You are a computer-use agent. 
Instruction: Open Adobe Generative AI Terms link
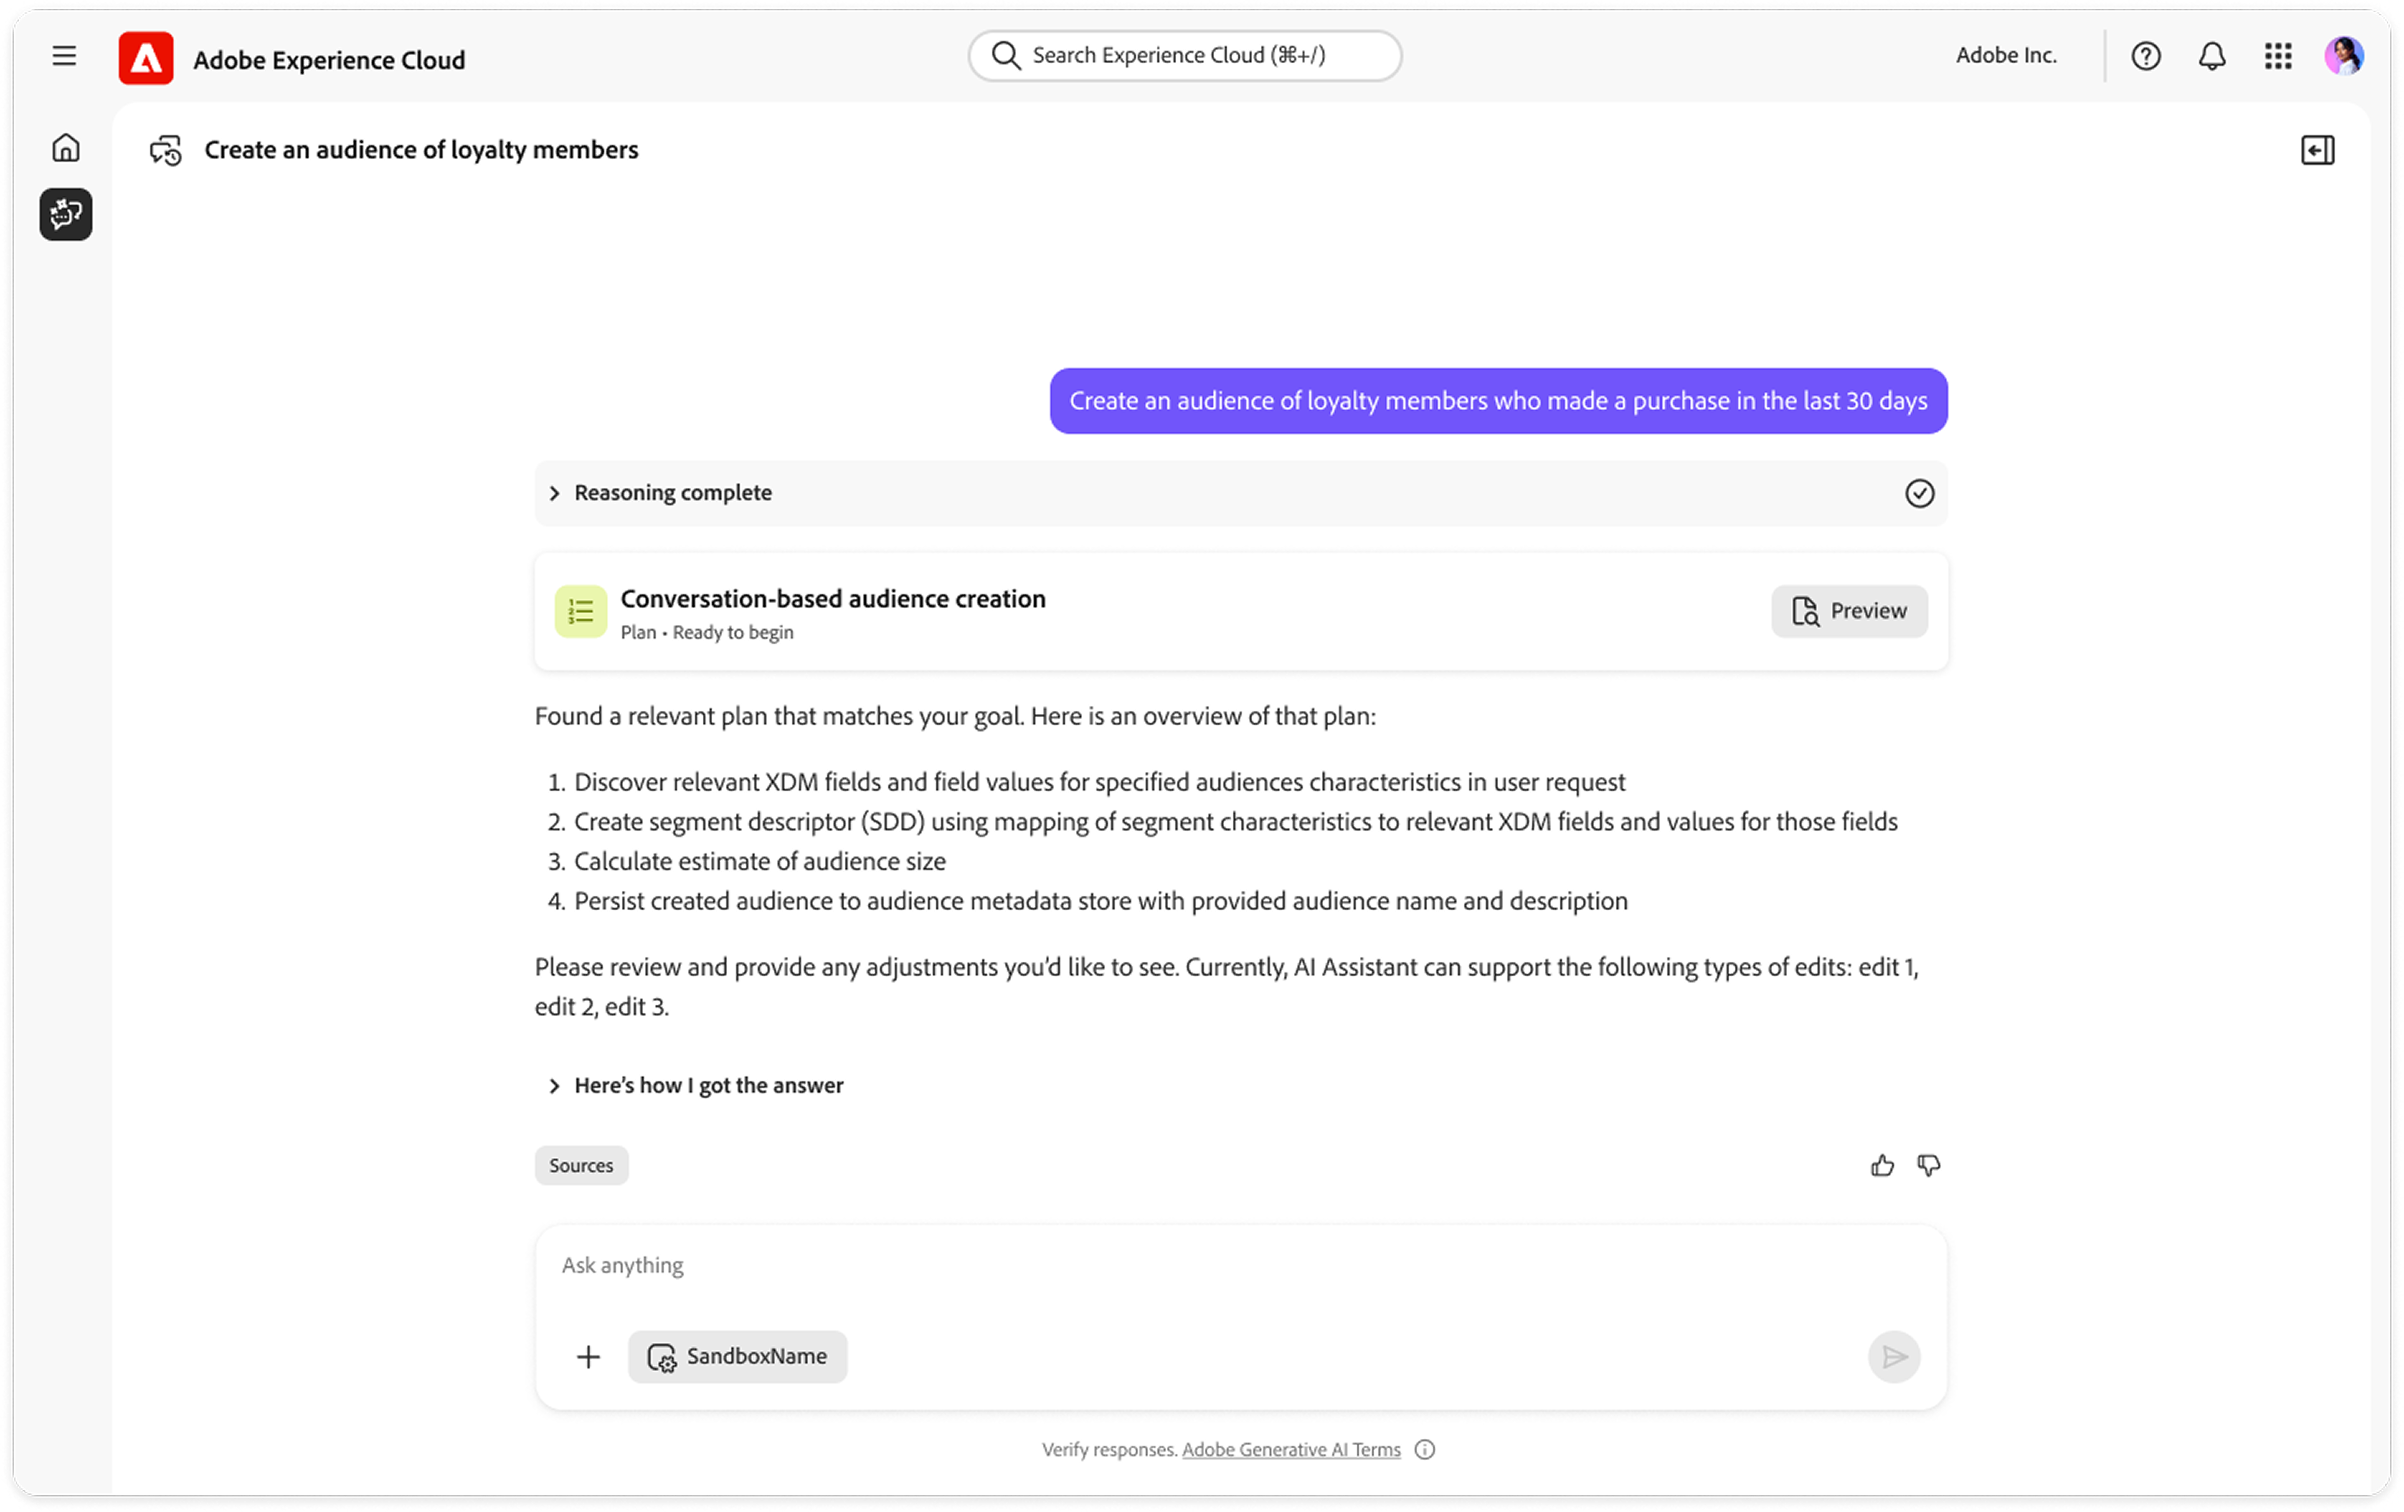pos(1291,1449)
